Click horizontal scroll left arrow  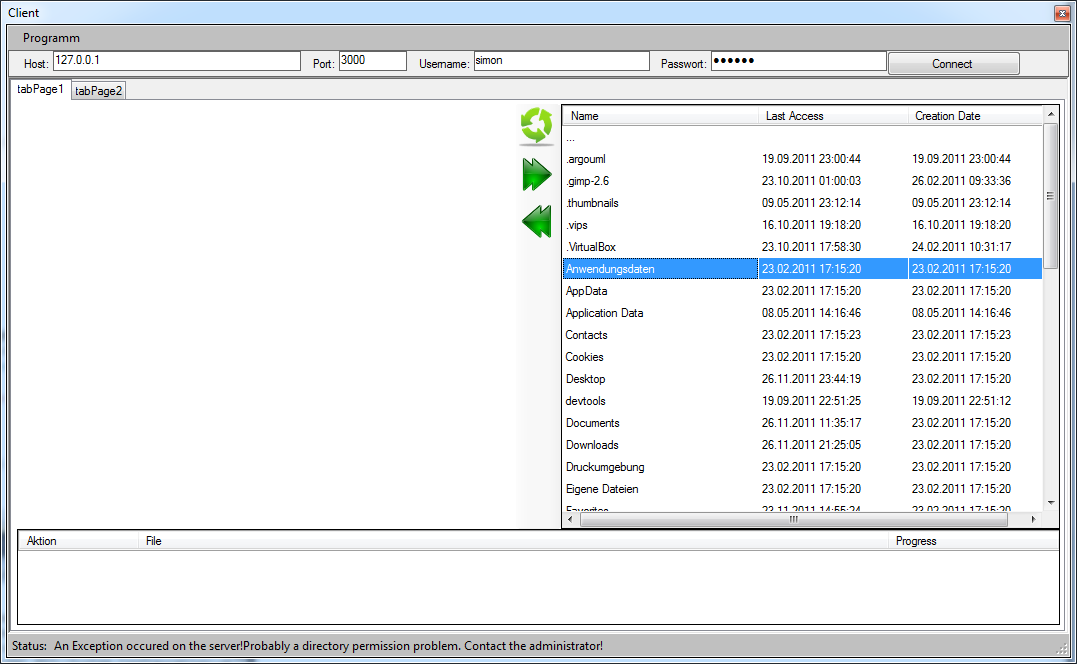(x=570, y=520)
